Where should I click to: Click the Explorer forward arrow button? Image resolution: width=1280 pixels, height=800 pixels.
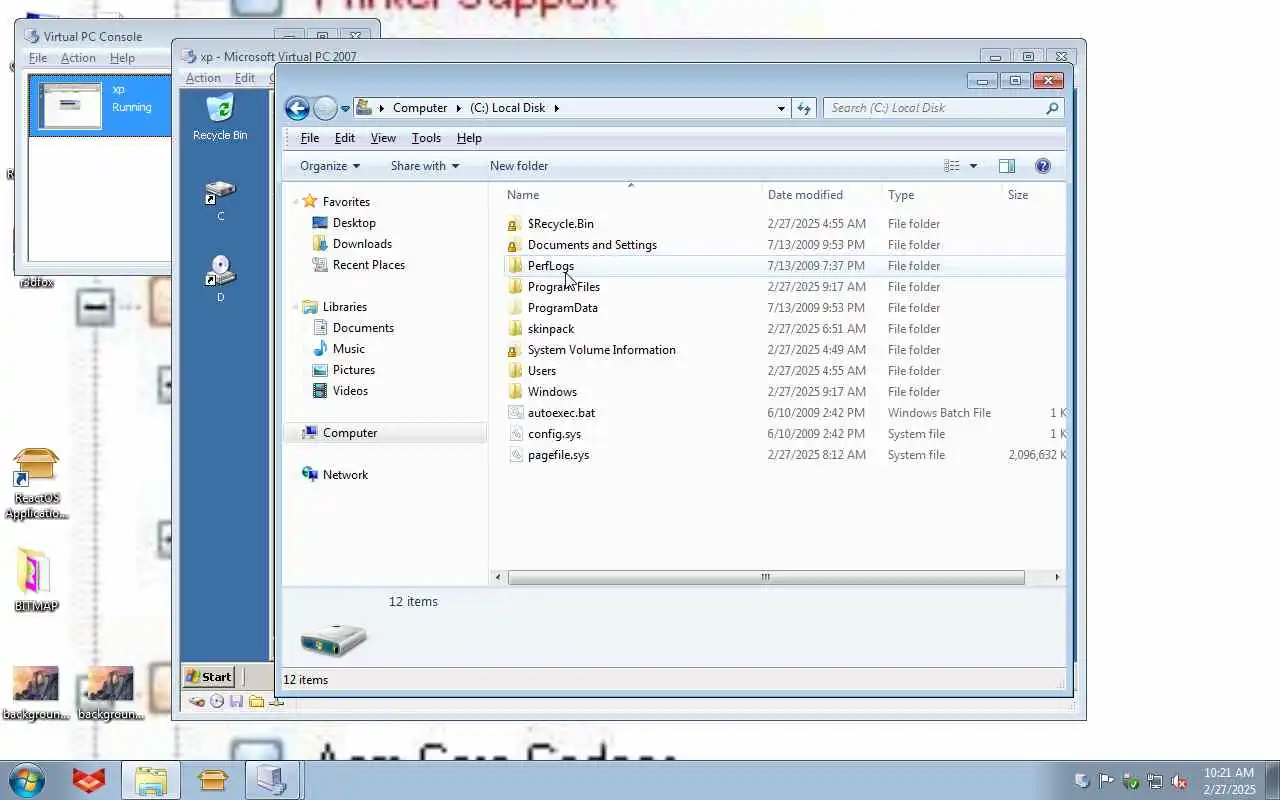[325, 108]
